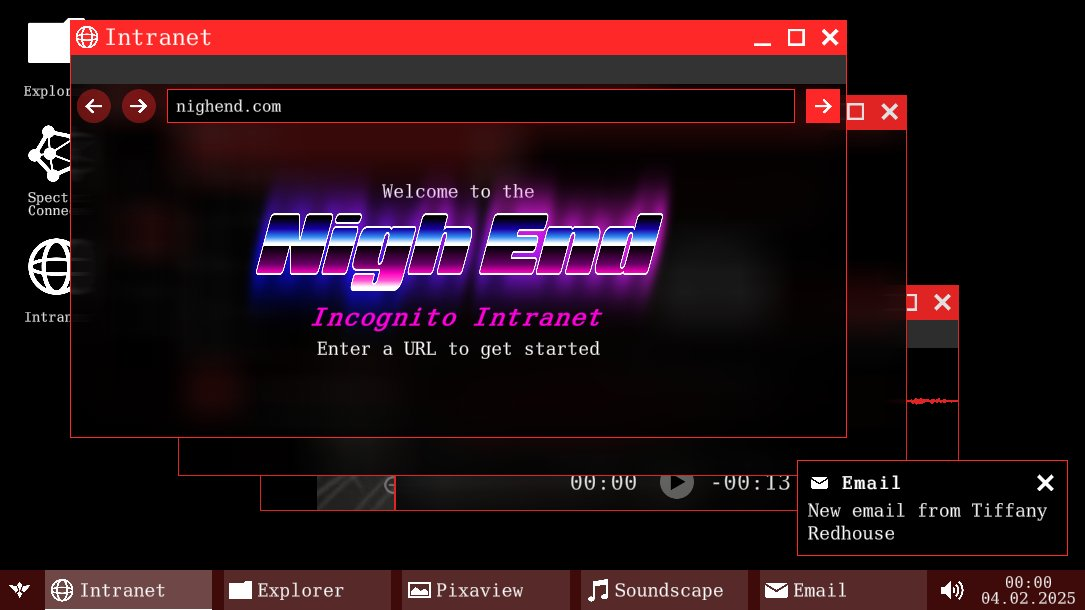Focus the nighend.com address bar

(x=480, y=106)
